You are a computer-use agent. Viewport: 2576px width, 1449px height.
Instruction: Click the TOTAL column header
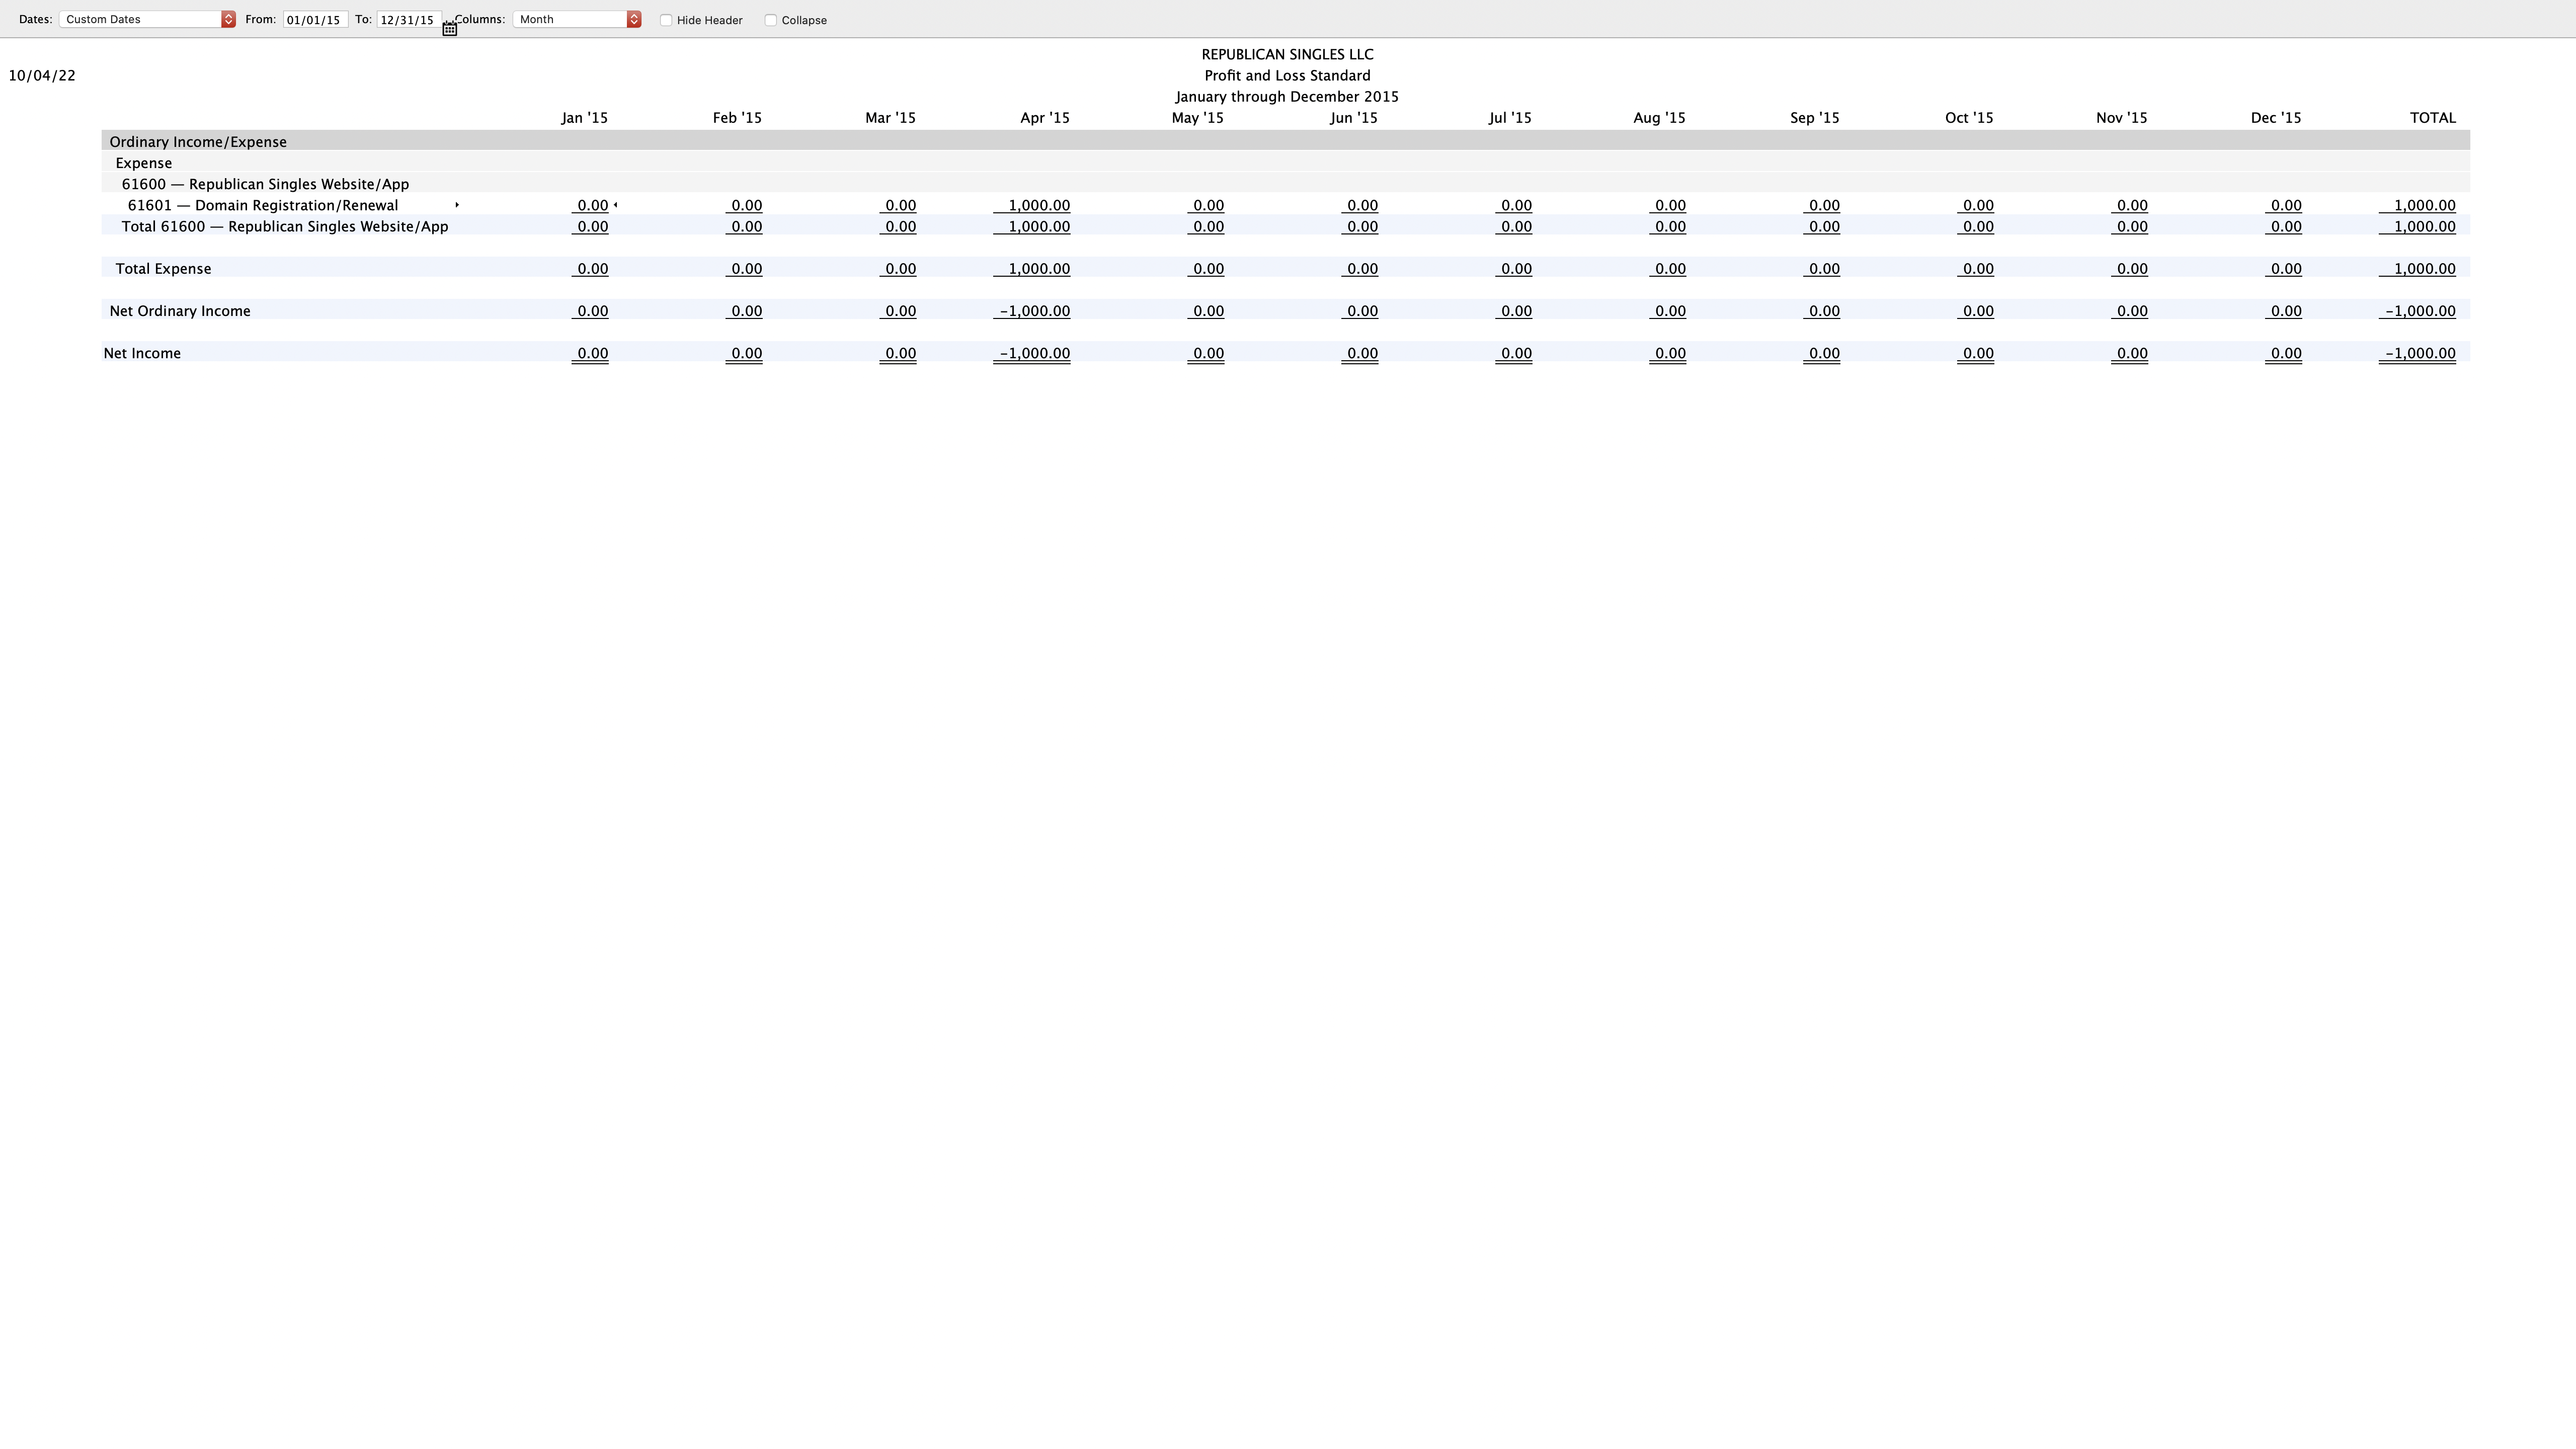pos(2432,118)
